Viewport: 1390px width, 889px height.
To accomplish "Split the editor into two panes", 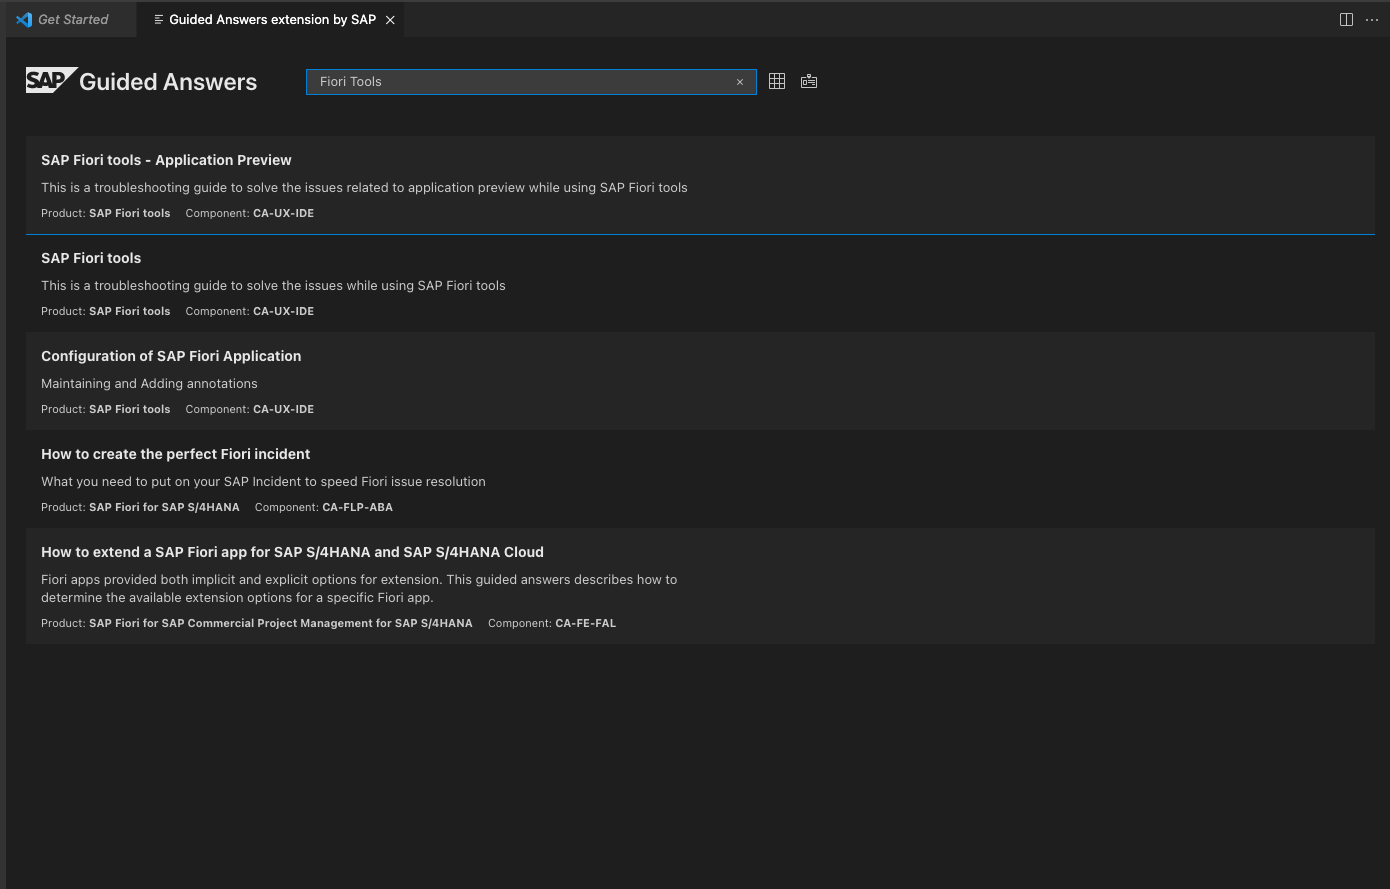I will pos(1346,19).
